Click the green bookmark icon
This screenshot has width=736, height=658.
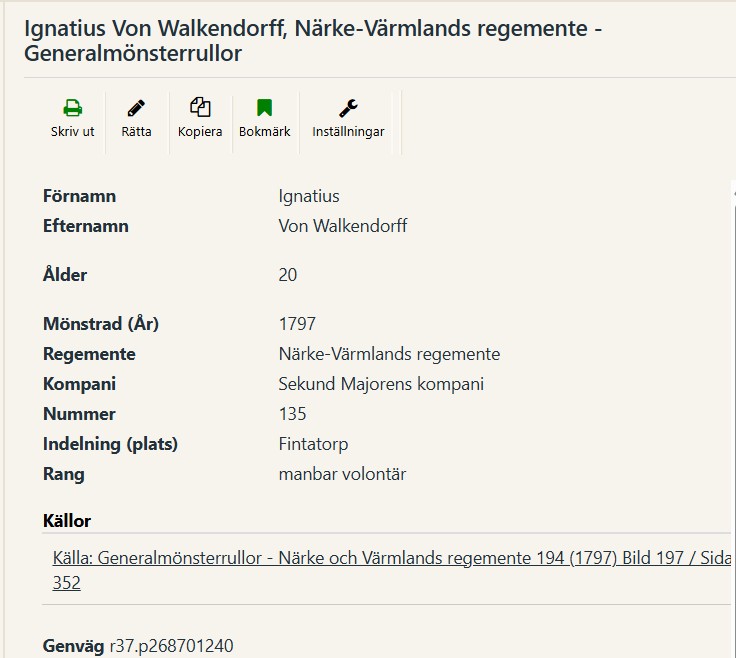[264, 108]
